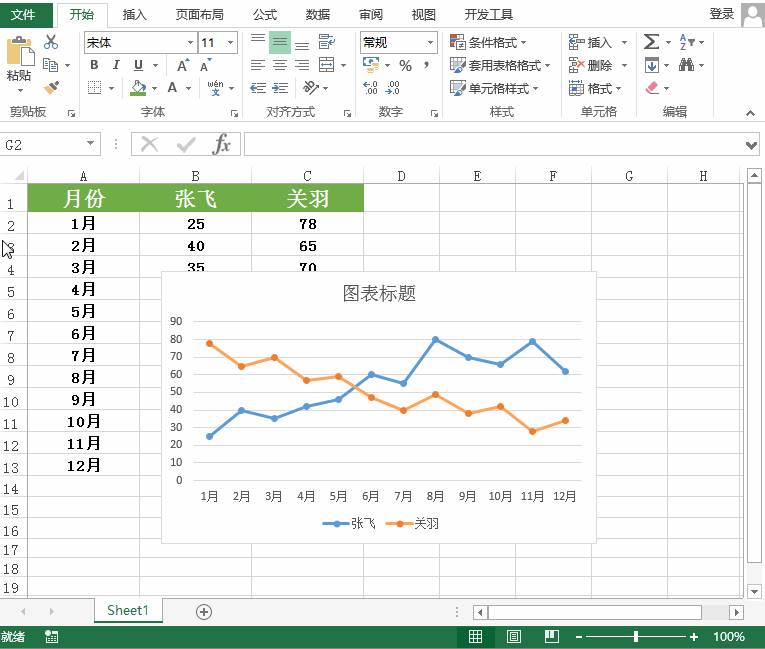Open the font size dropdown
765x649 pixels.
point(231,42)
